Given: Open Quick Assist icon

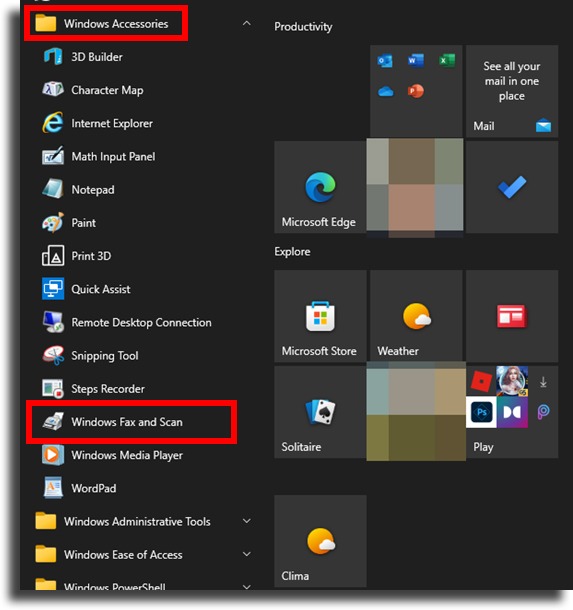Looking at the screenshot, I should coord(53,289).
